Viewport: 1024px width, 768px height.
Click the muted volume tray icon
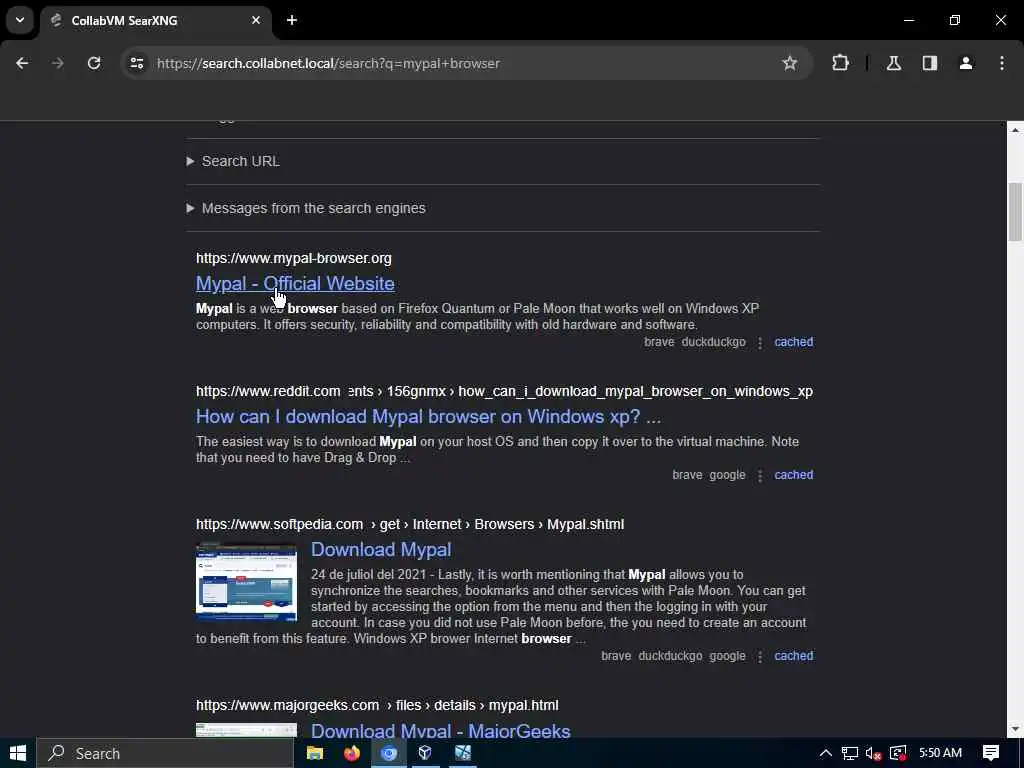(873, 753)
